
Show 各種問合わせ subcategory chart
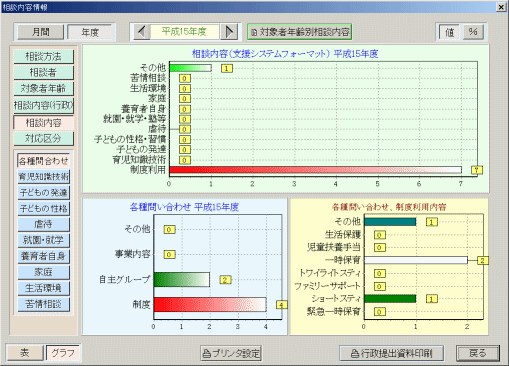44,161
